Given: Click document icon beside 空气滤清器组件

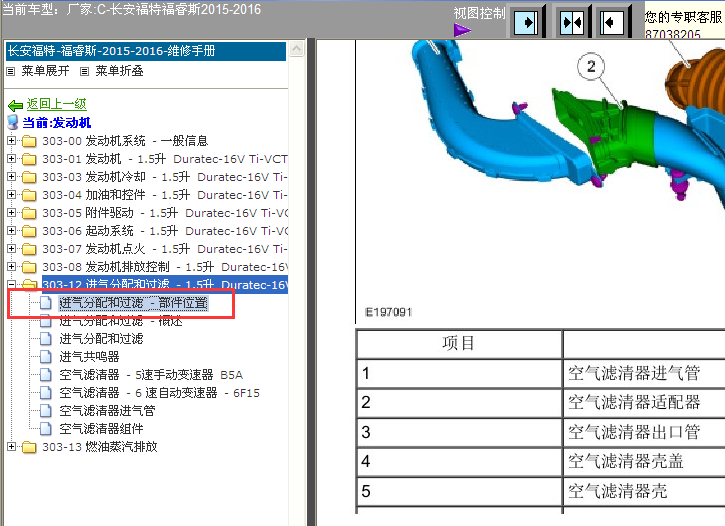Looking at the screenshot, I should 45,428.
